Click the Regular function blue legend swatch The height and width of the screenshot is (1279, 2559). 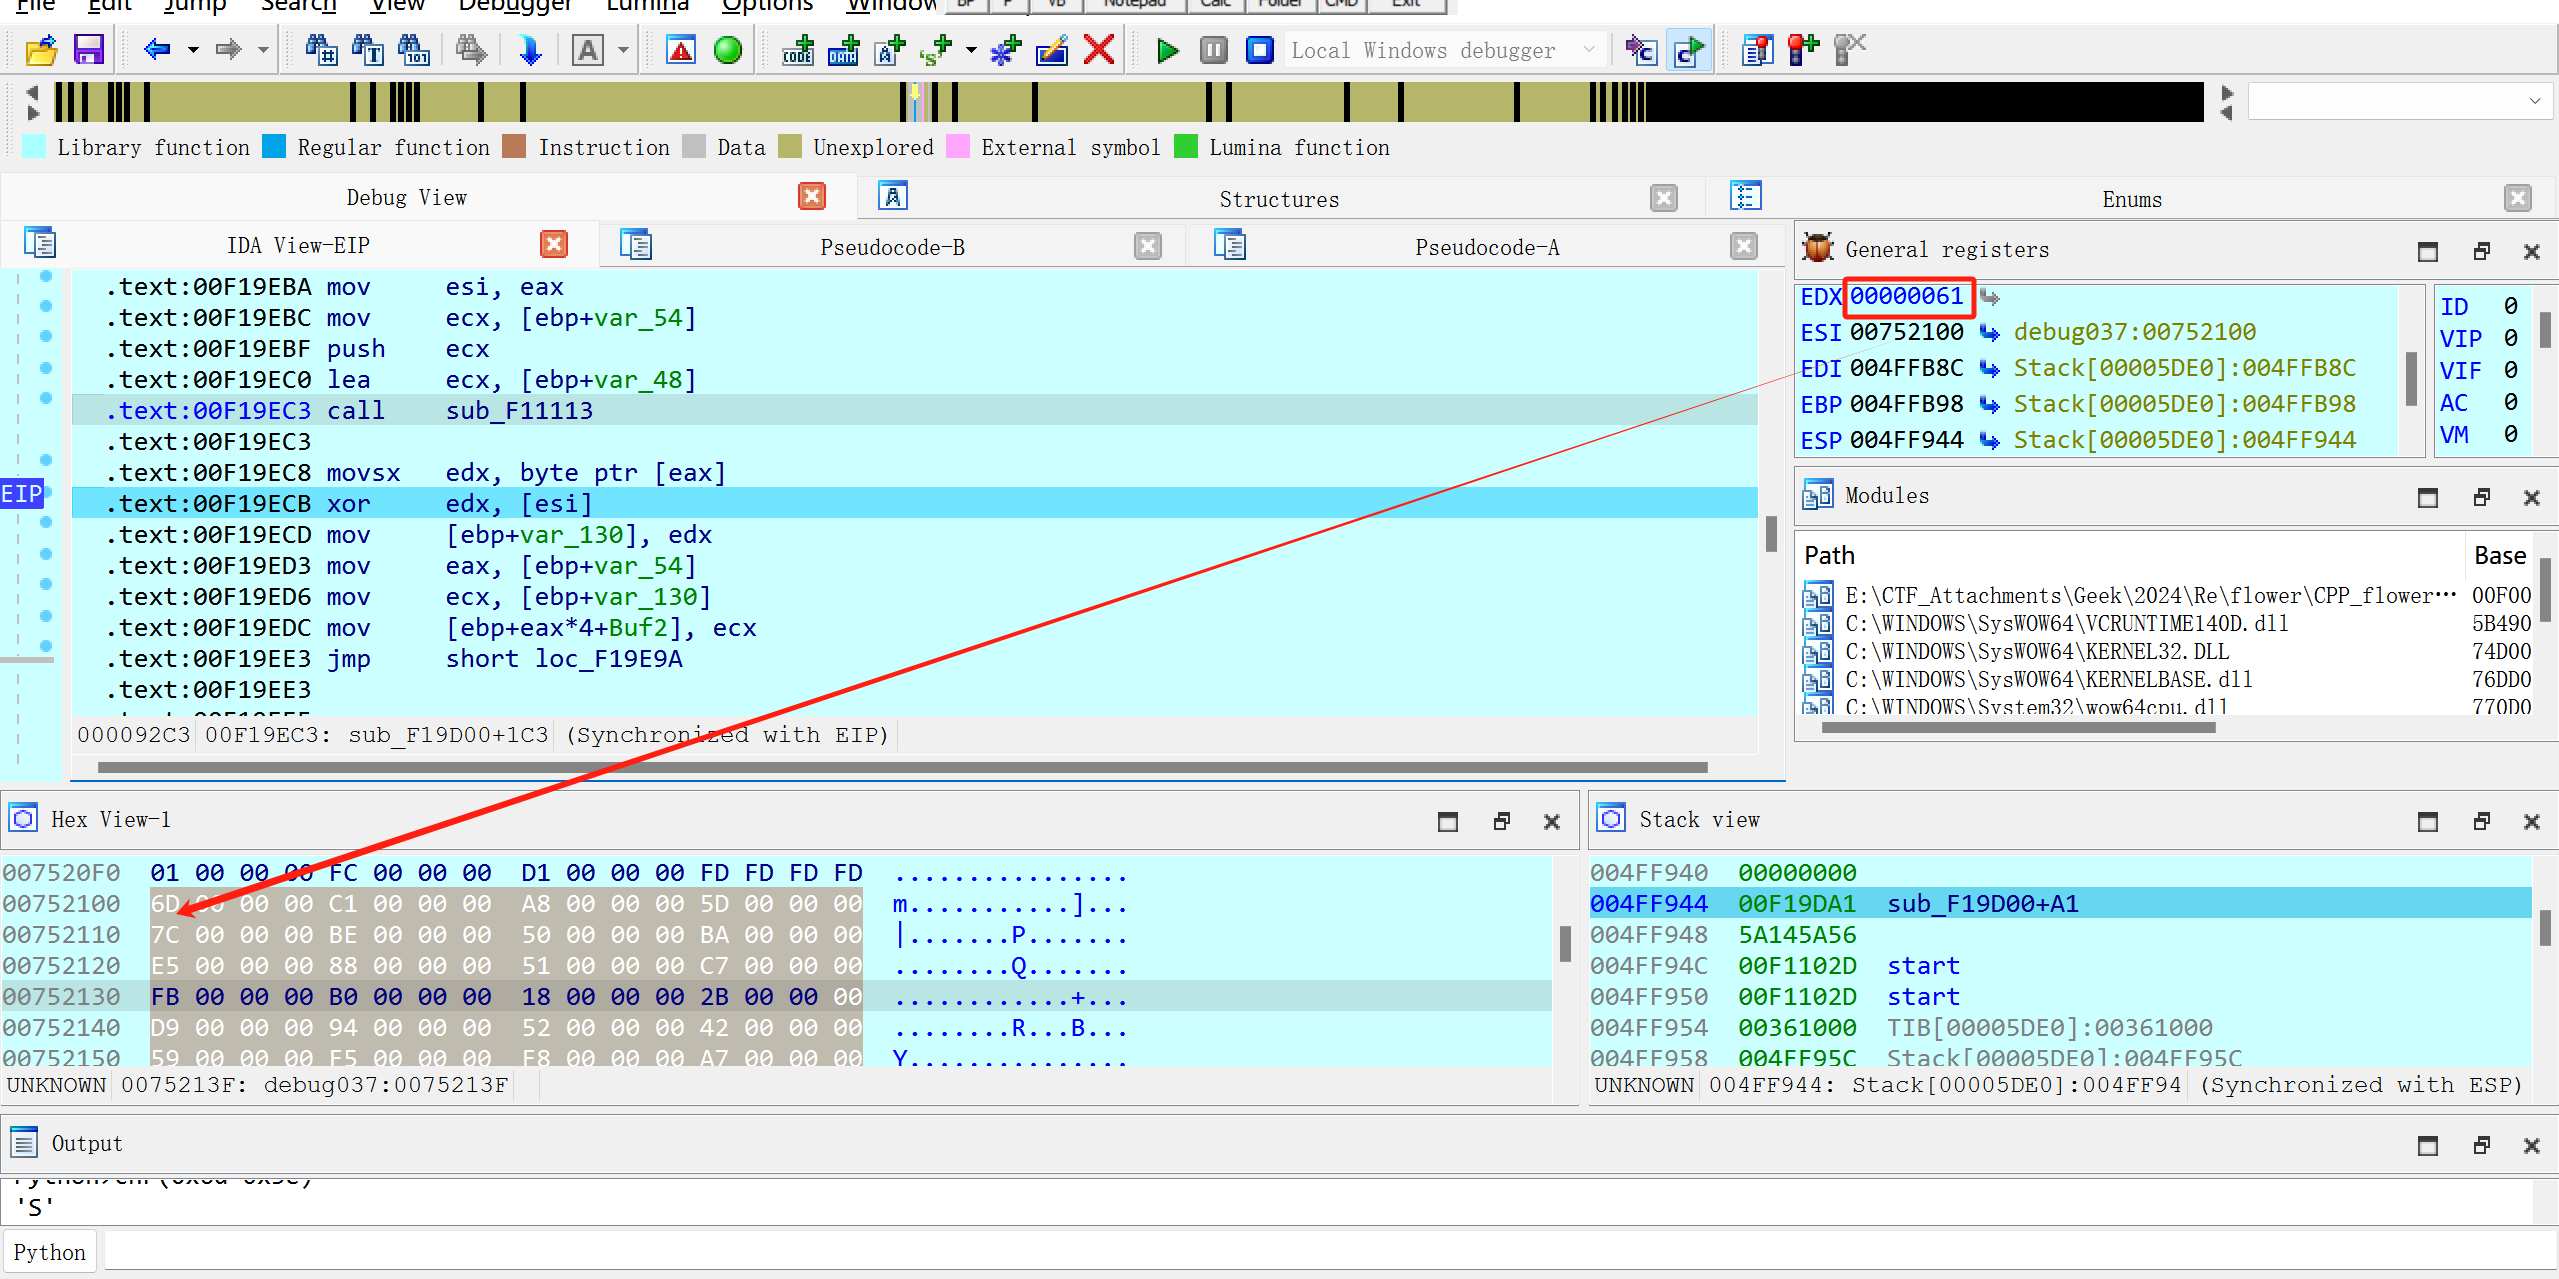tap(274, 147)
